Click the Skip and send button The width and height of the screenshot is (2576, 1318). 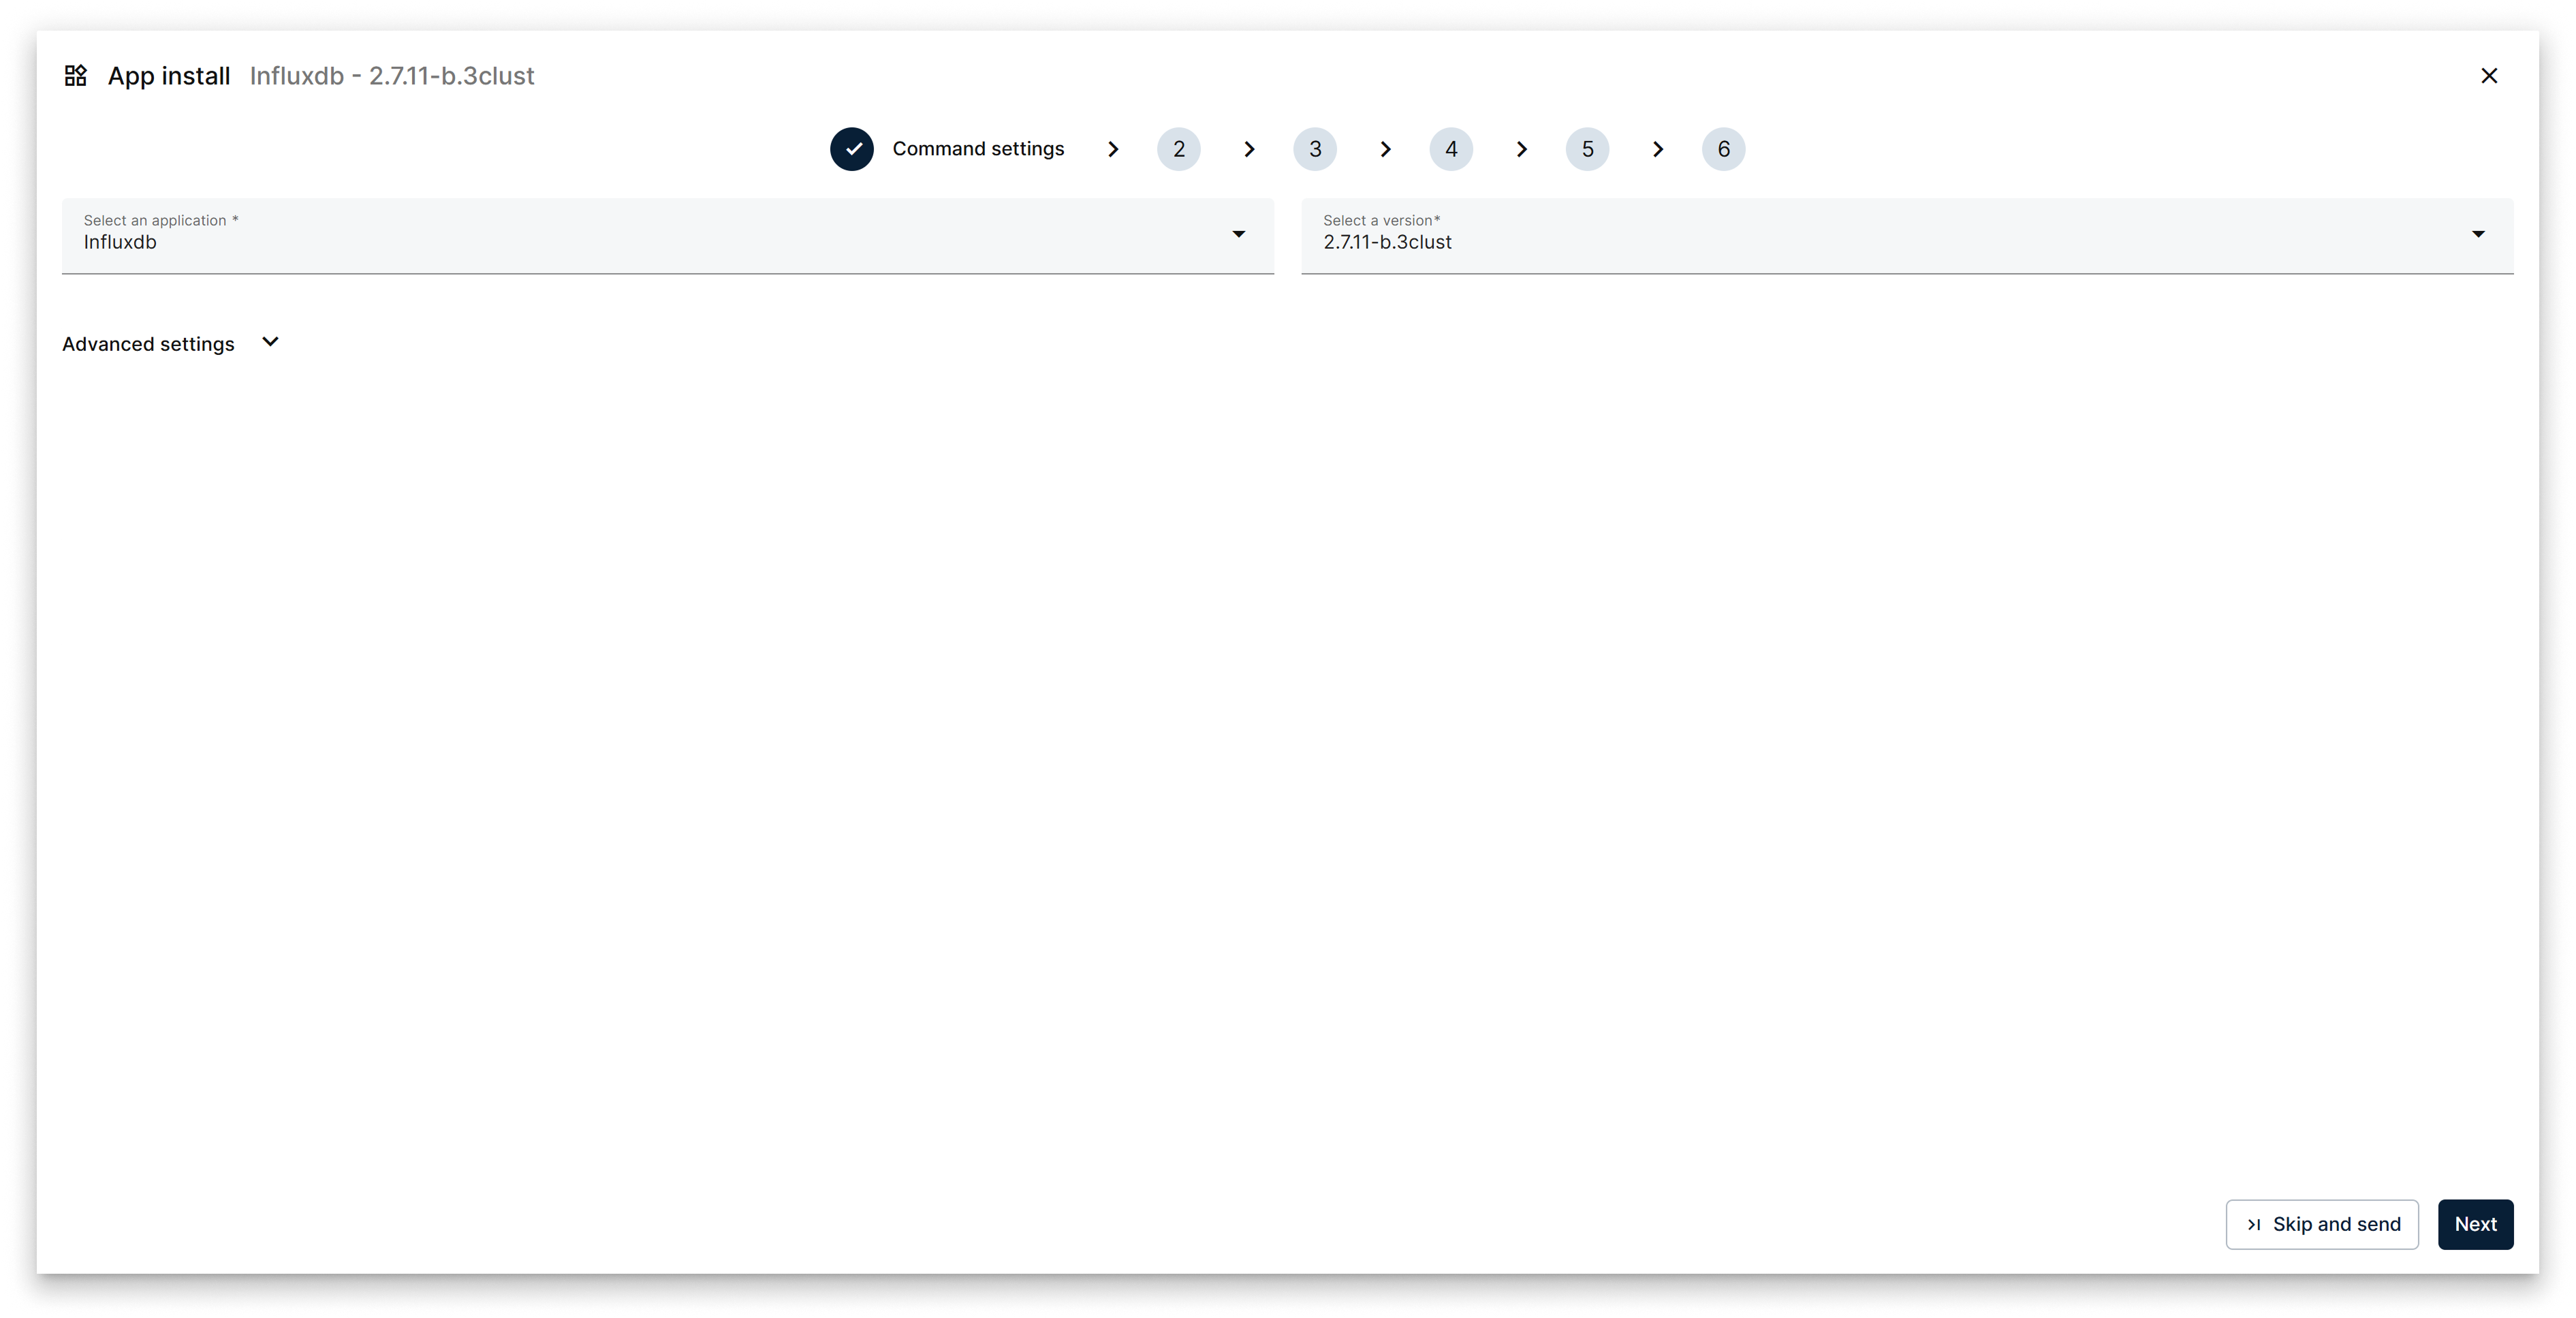pos(2322,1224)
